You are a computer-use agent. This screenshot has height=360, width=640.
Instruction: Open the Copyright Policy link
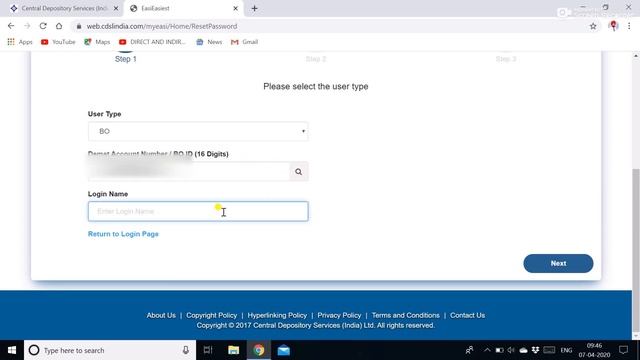[x=211, y=315]
